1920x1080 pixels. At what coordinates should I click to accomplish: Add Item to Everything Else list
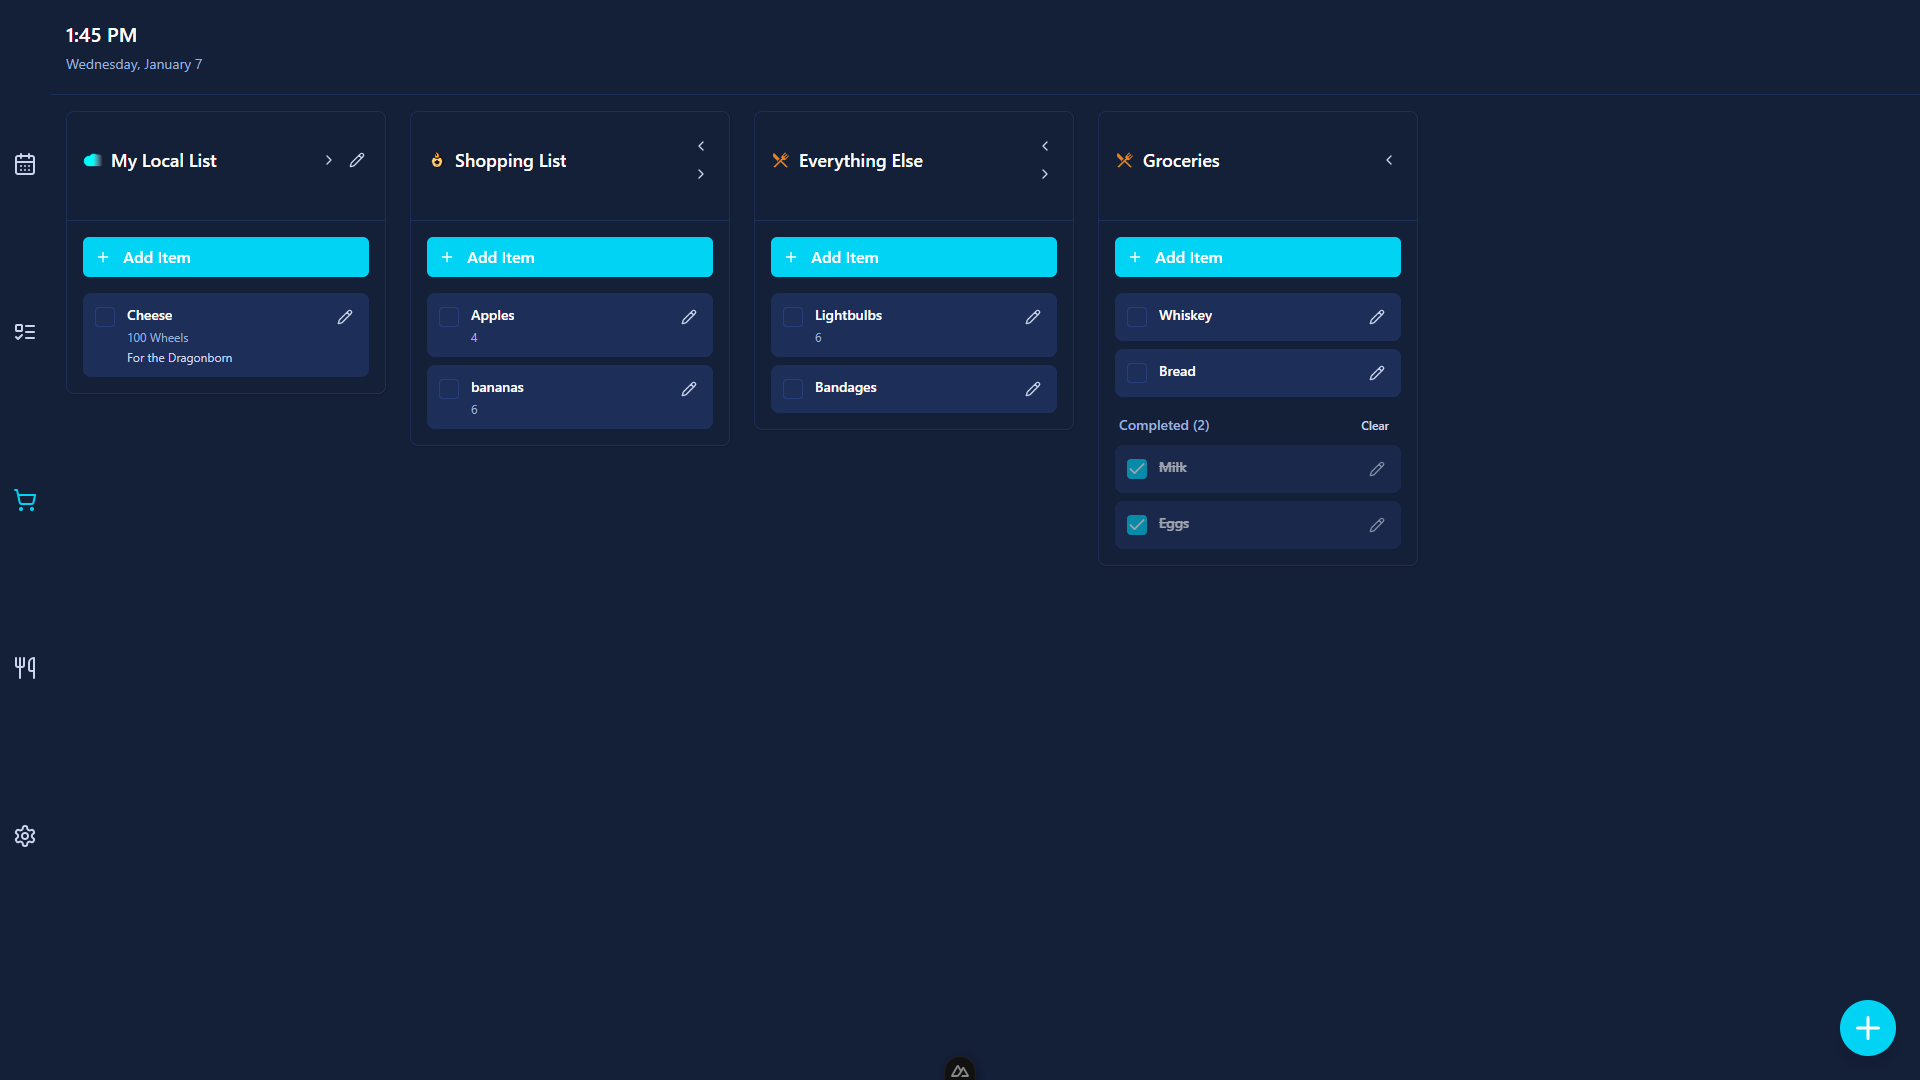(913, 257)
